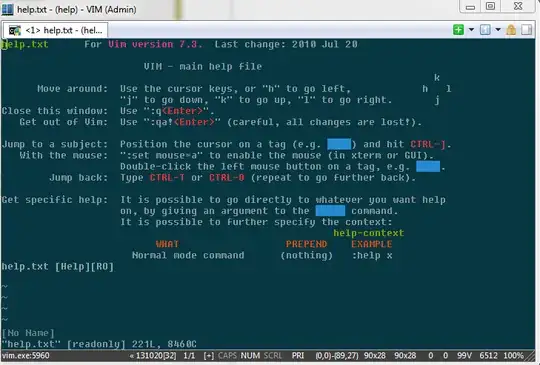Click the vim icon on the console tab
Image resolution: width=540 pixels, height=365 pixels.
coord(14,31)
